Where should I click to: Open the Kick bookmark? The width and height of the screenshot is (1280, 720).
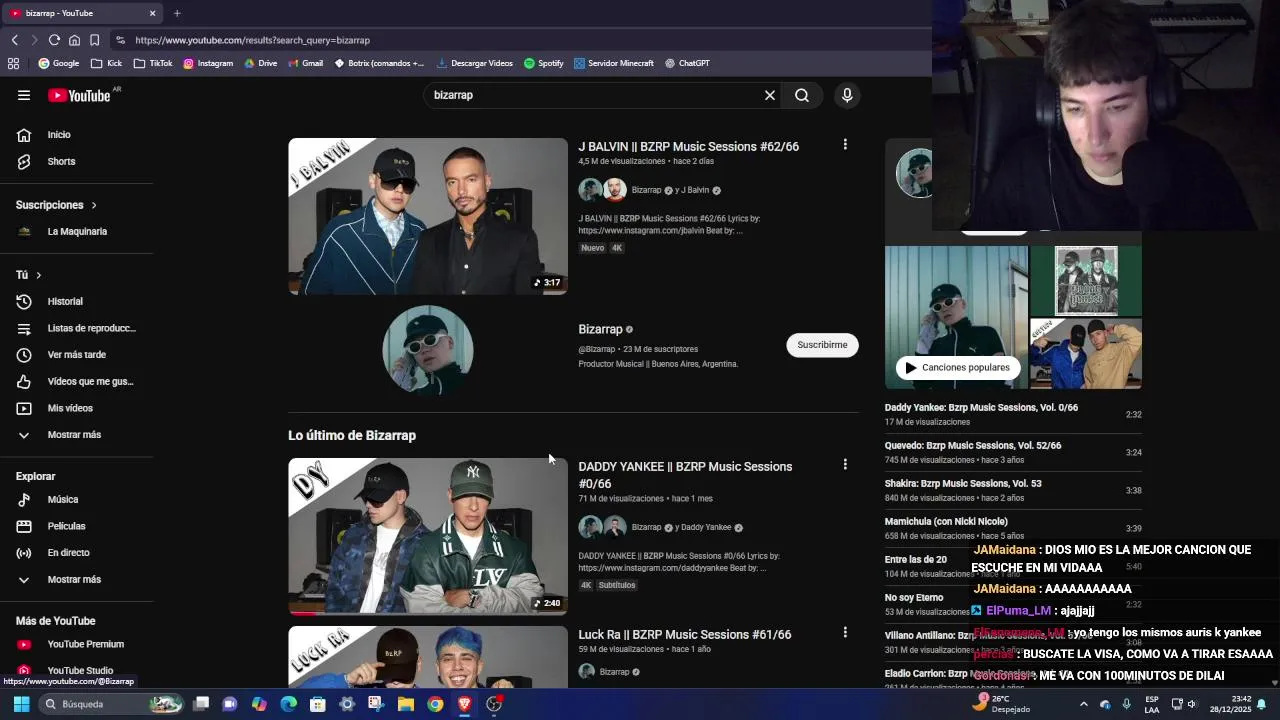[x=106, y=63]
